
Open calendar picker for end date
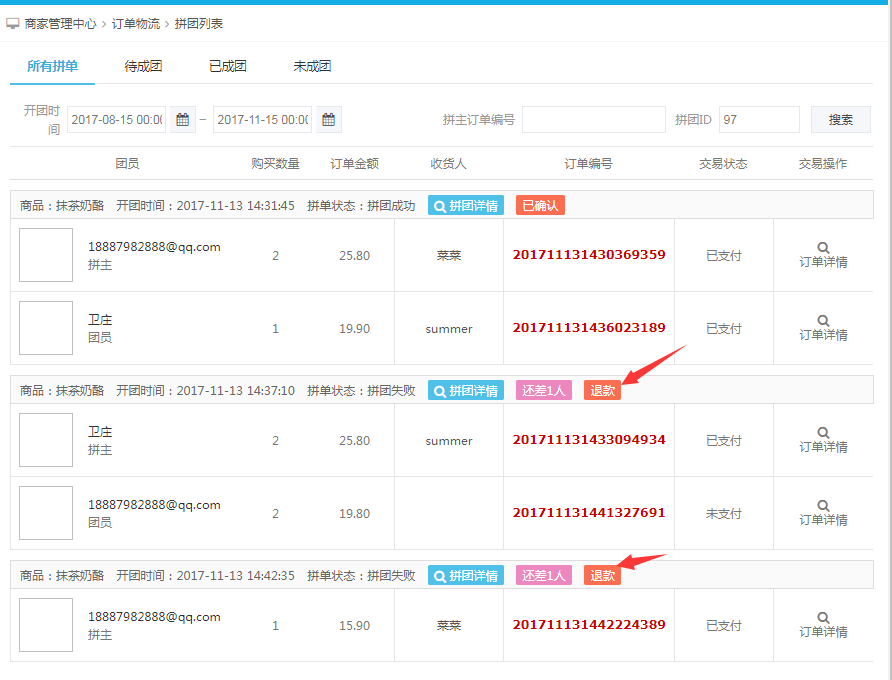[x=329, y=120]
